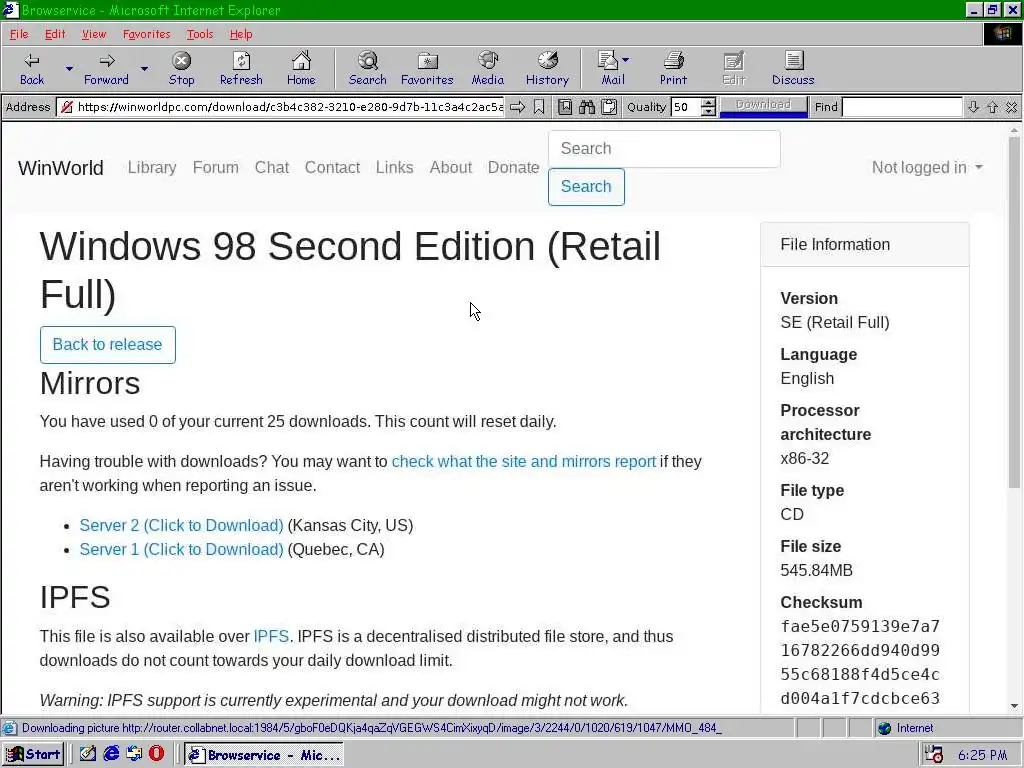
Task: Open the Tools menu
Action: tap(200, 34)
